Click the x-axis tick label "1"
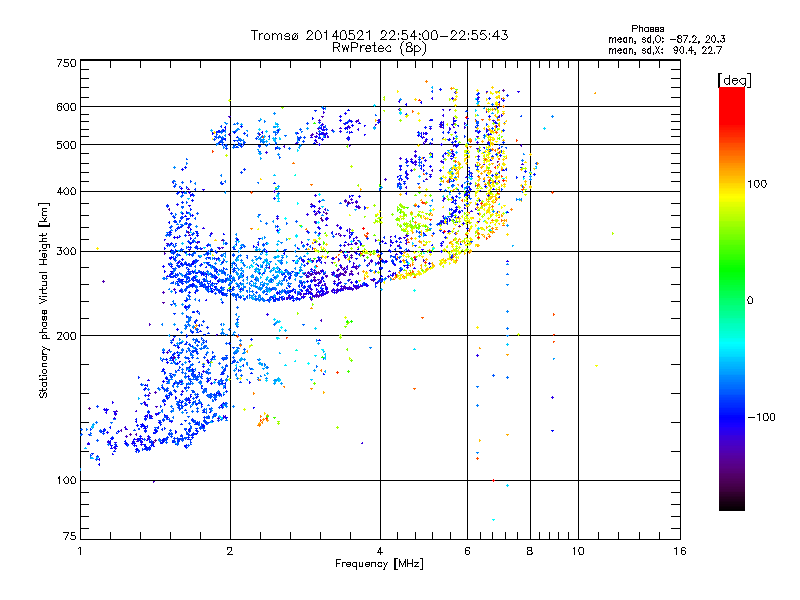This screenshot has height=600, width=800. (x=80, y=551)
